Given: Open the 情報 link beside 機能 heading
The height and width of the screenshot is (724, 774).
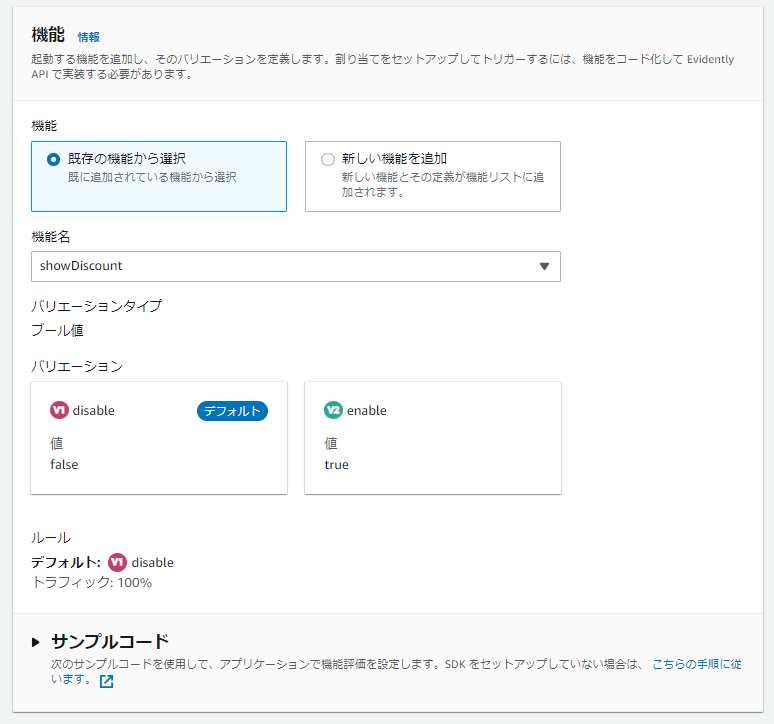Looking at the screenshot, I should click(89, 37).
